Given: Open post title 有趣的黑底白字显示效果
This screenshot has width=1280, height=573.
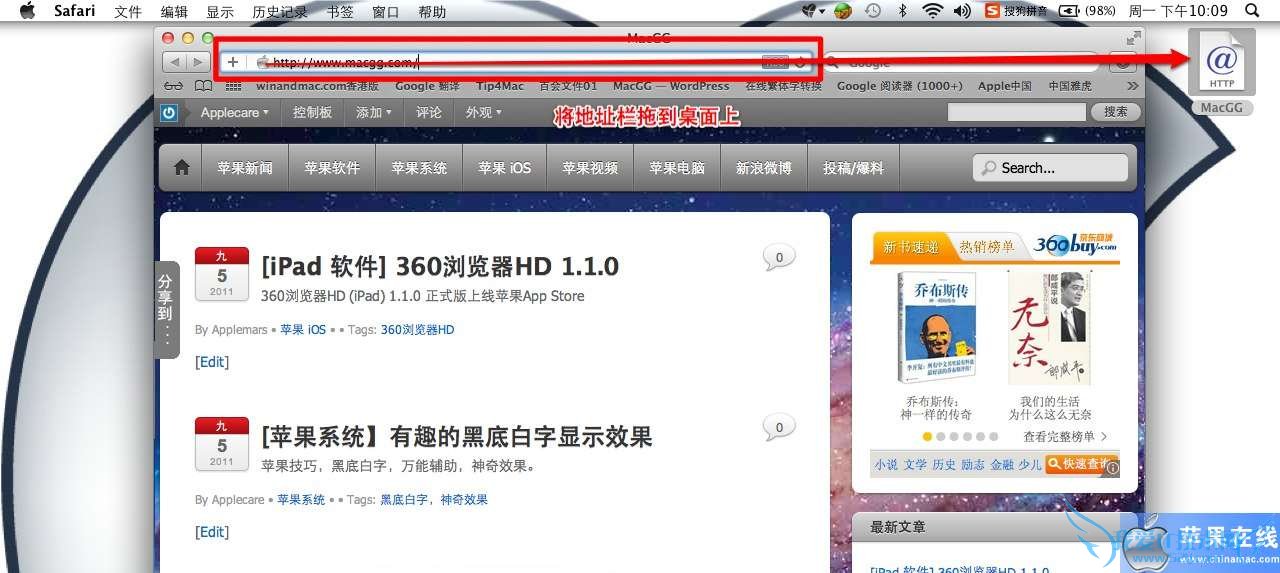Looking at the screenshot, I should click(521, 436).
